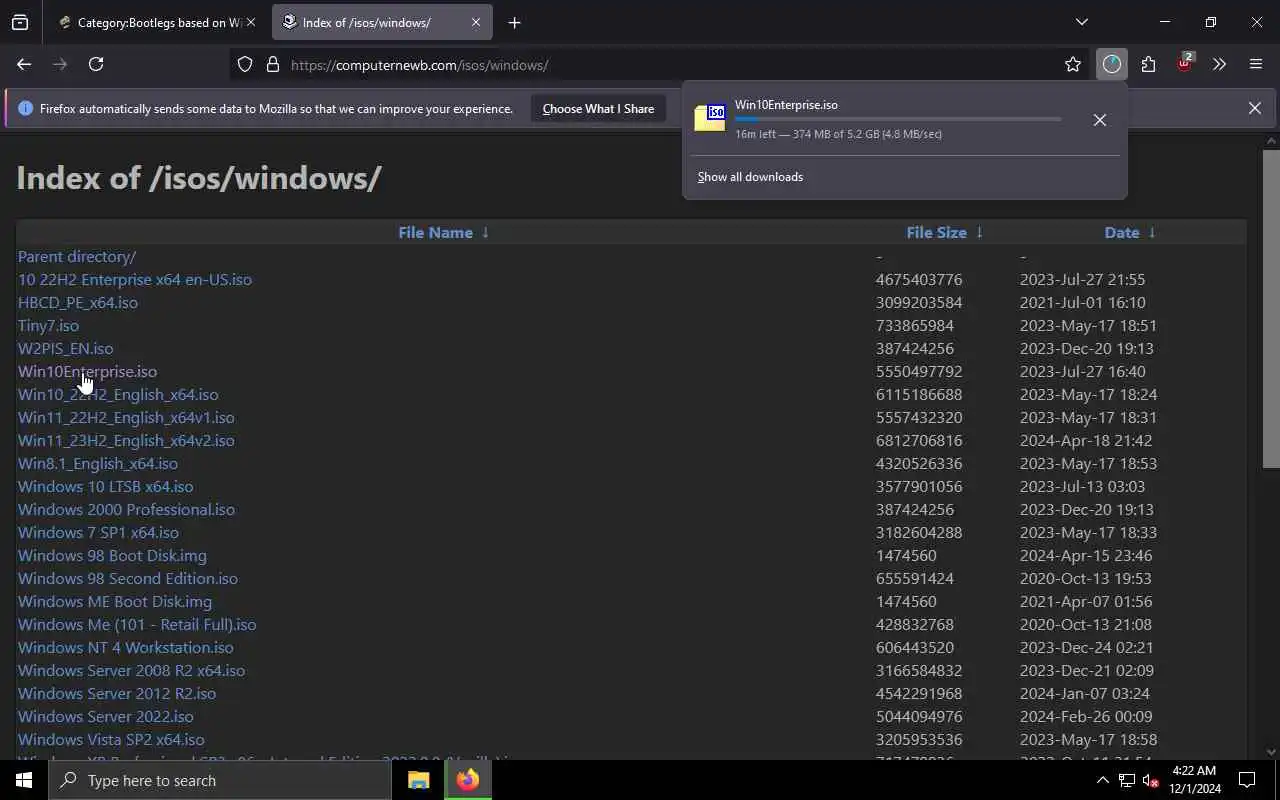
Task: Open uBlock Origin extension icon
Action: point(1184,64)
